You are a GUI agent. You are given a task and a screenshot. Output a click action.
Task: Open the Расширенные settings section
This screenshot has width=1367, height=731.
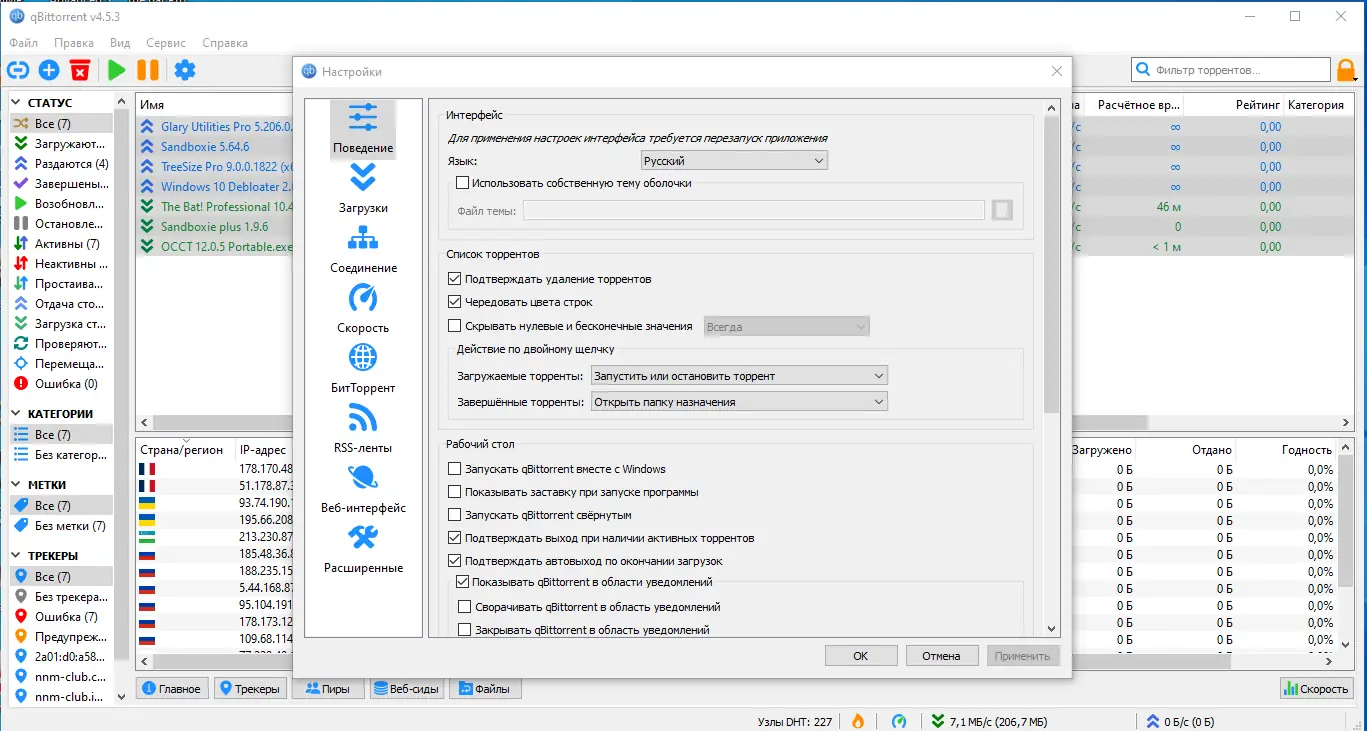[363, 548]
